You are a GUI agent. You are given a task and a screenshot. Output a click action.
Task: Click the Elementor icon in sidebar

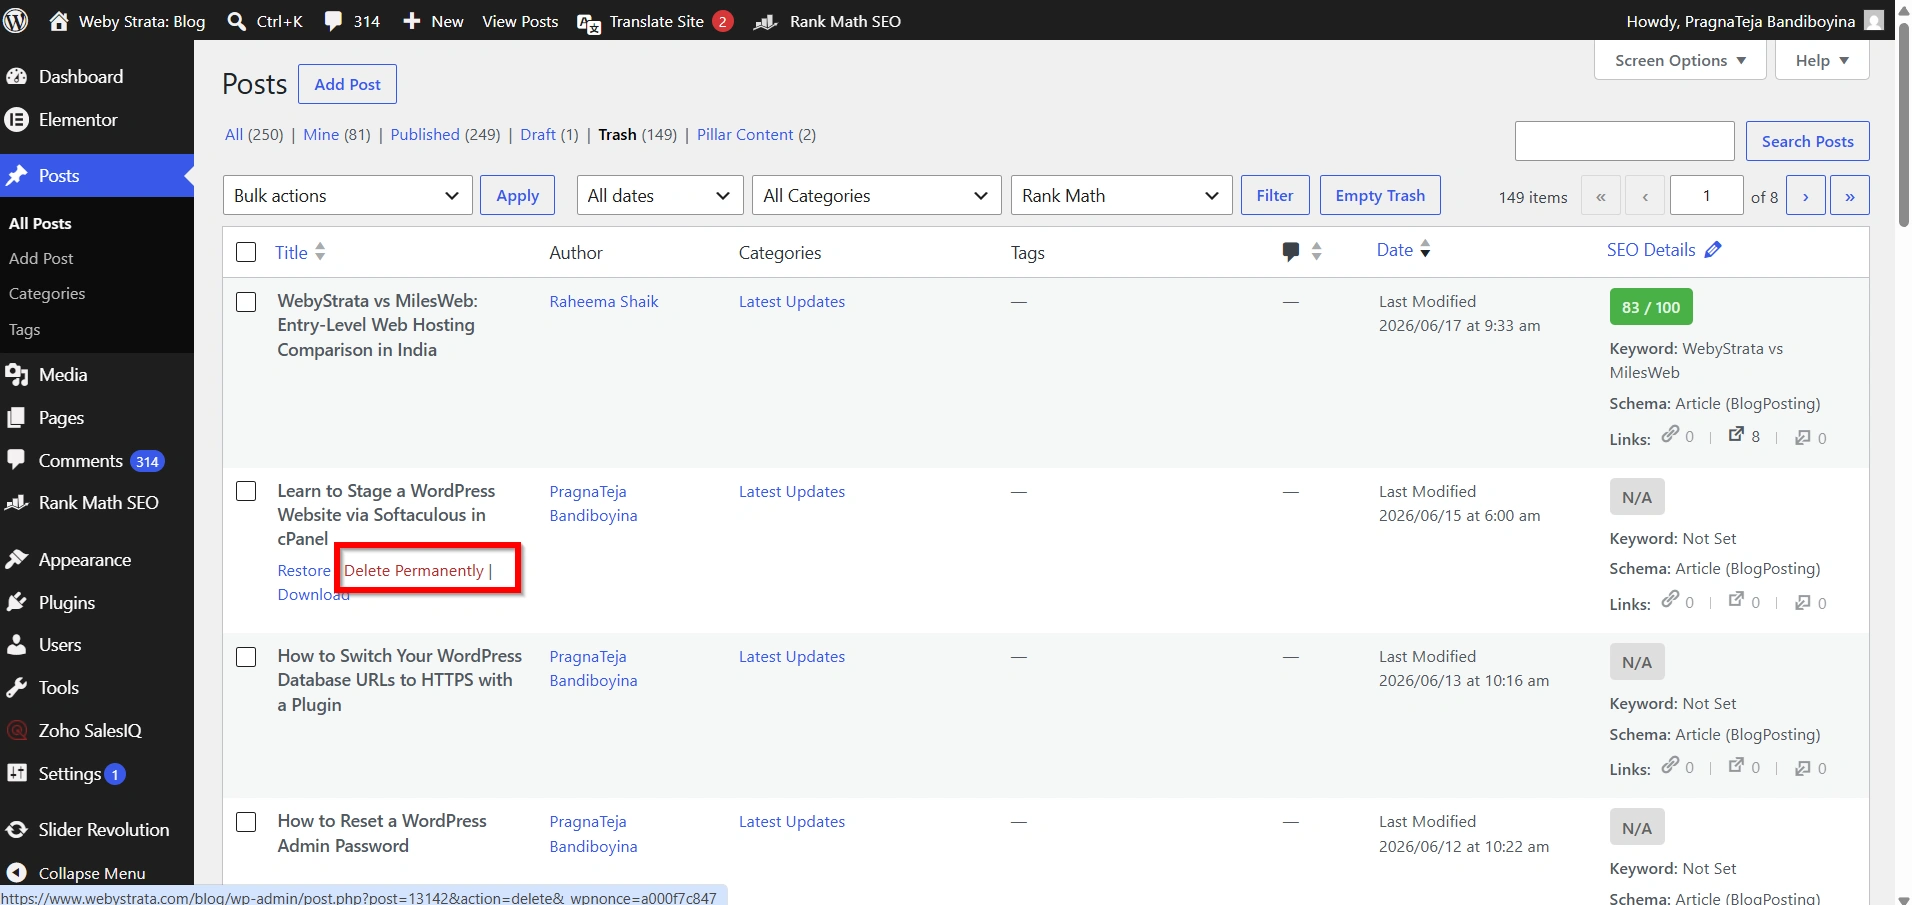pos(17,120)
